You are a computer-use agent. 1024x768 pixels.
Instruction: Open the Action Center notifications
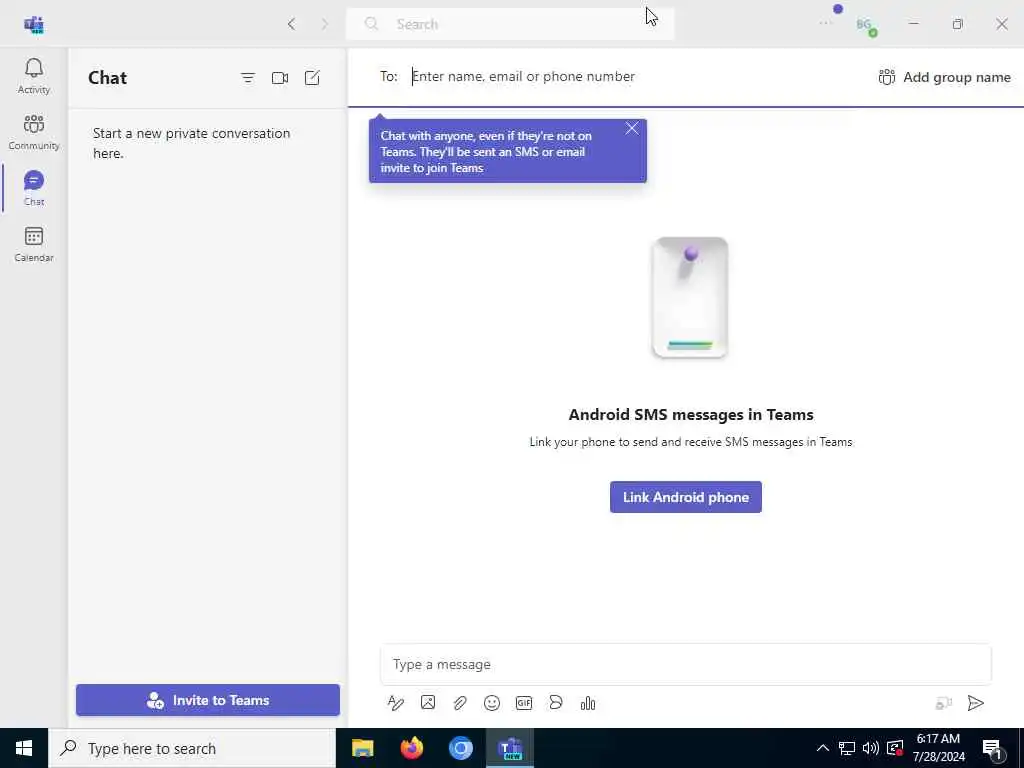click(993, 748)
